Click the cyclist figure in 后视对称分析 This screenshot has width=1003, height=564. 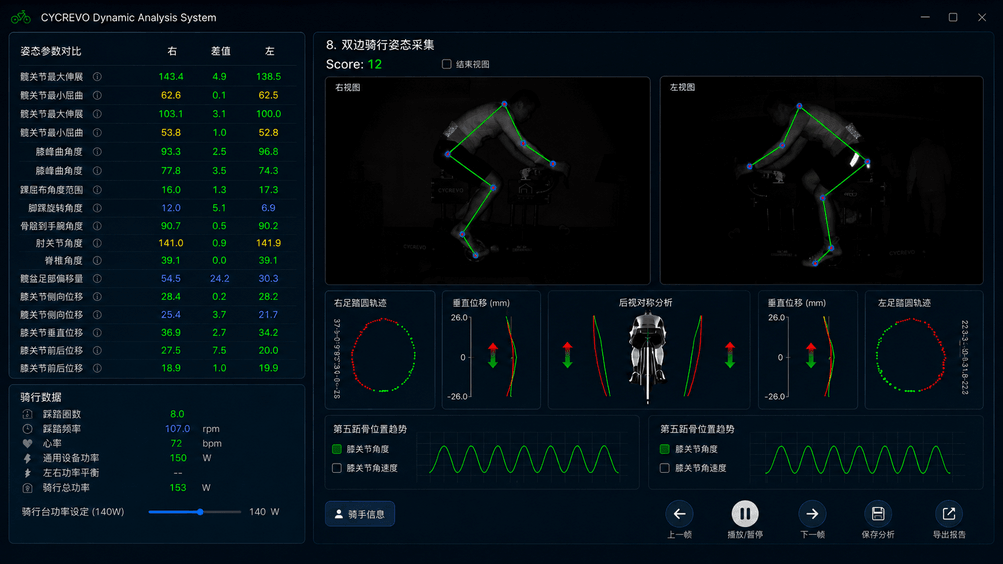[648, 357]
